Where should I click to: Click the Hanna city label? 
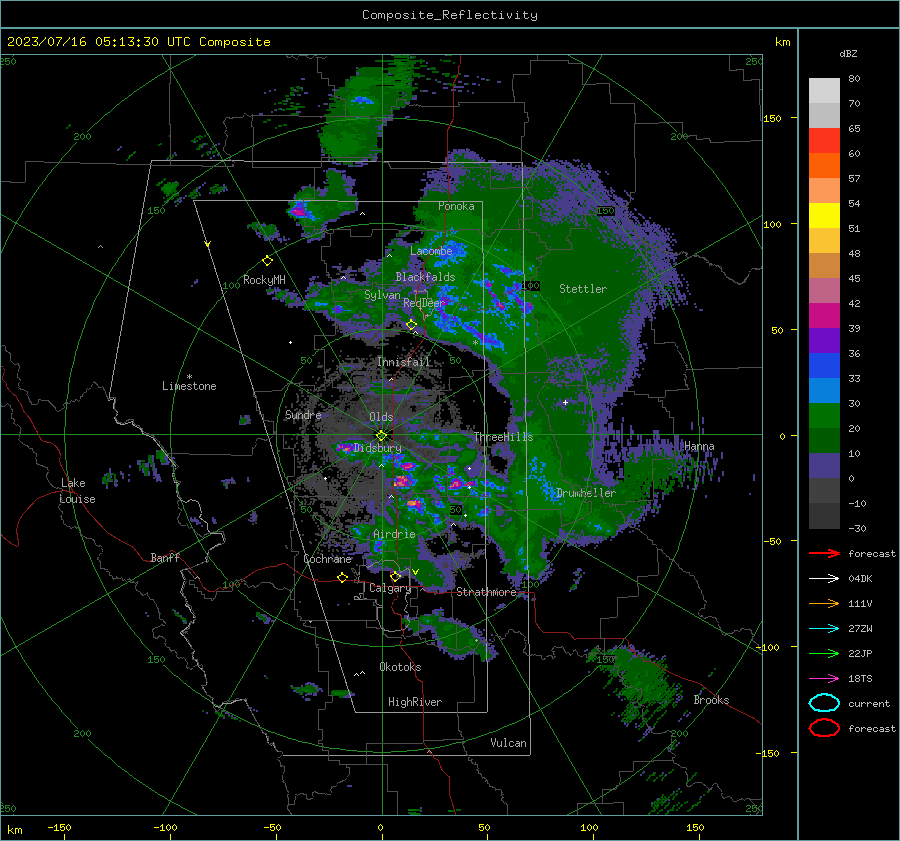[699, 446]
